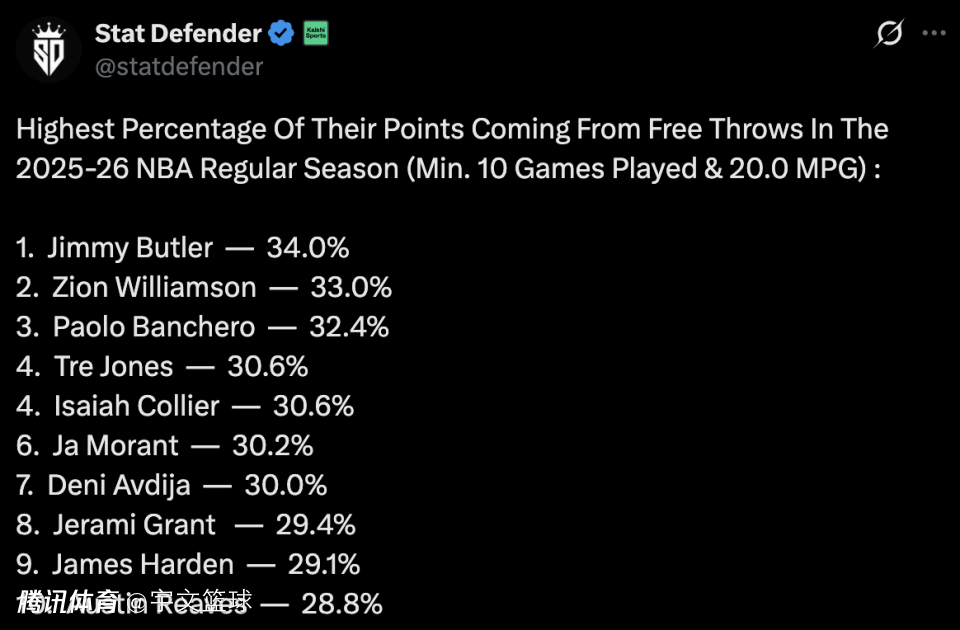Select the Zion Williamson 33.0% line
The width and height of the screenshot is (960, 630).
click(x=204, y=287)
